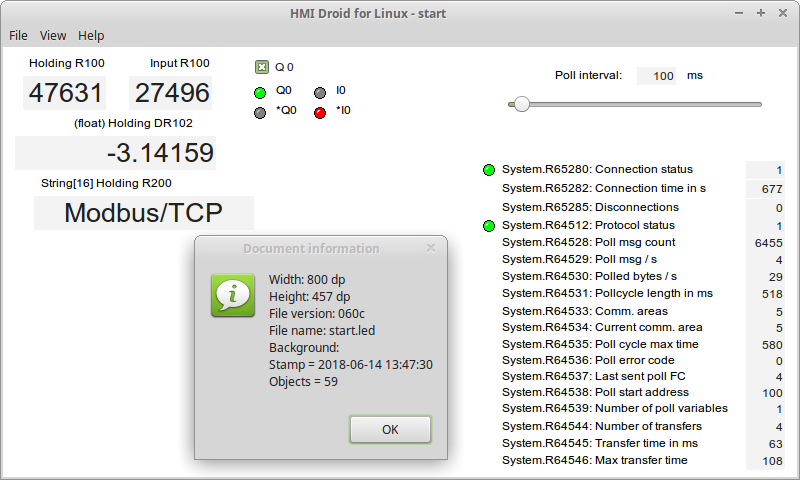
Task: Click the Holding R100 value 47631
Action: click(65, 93)
